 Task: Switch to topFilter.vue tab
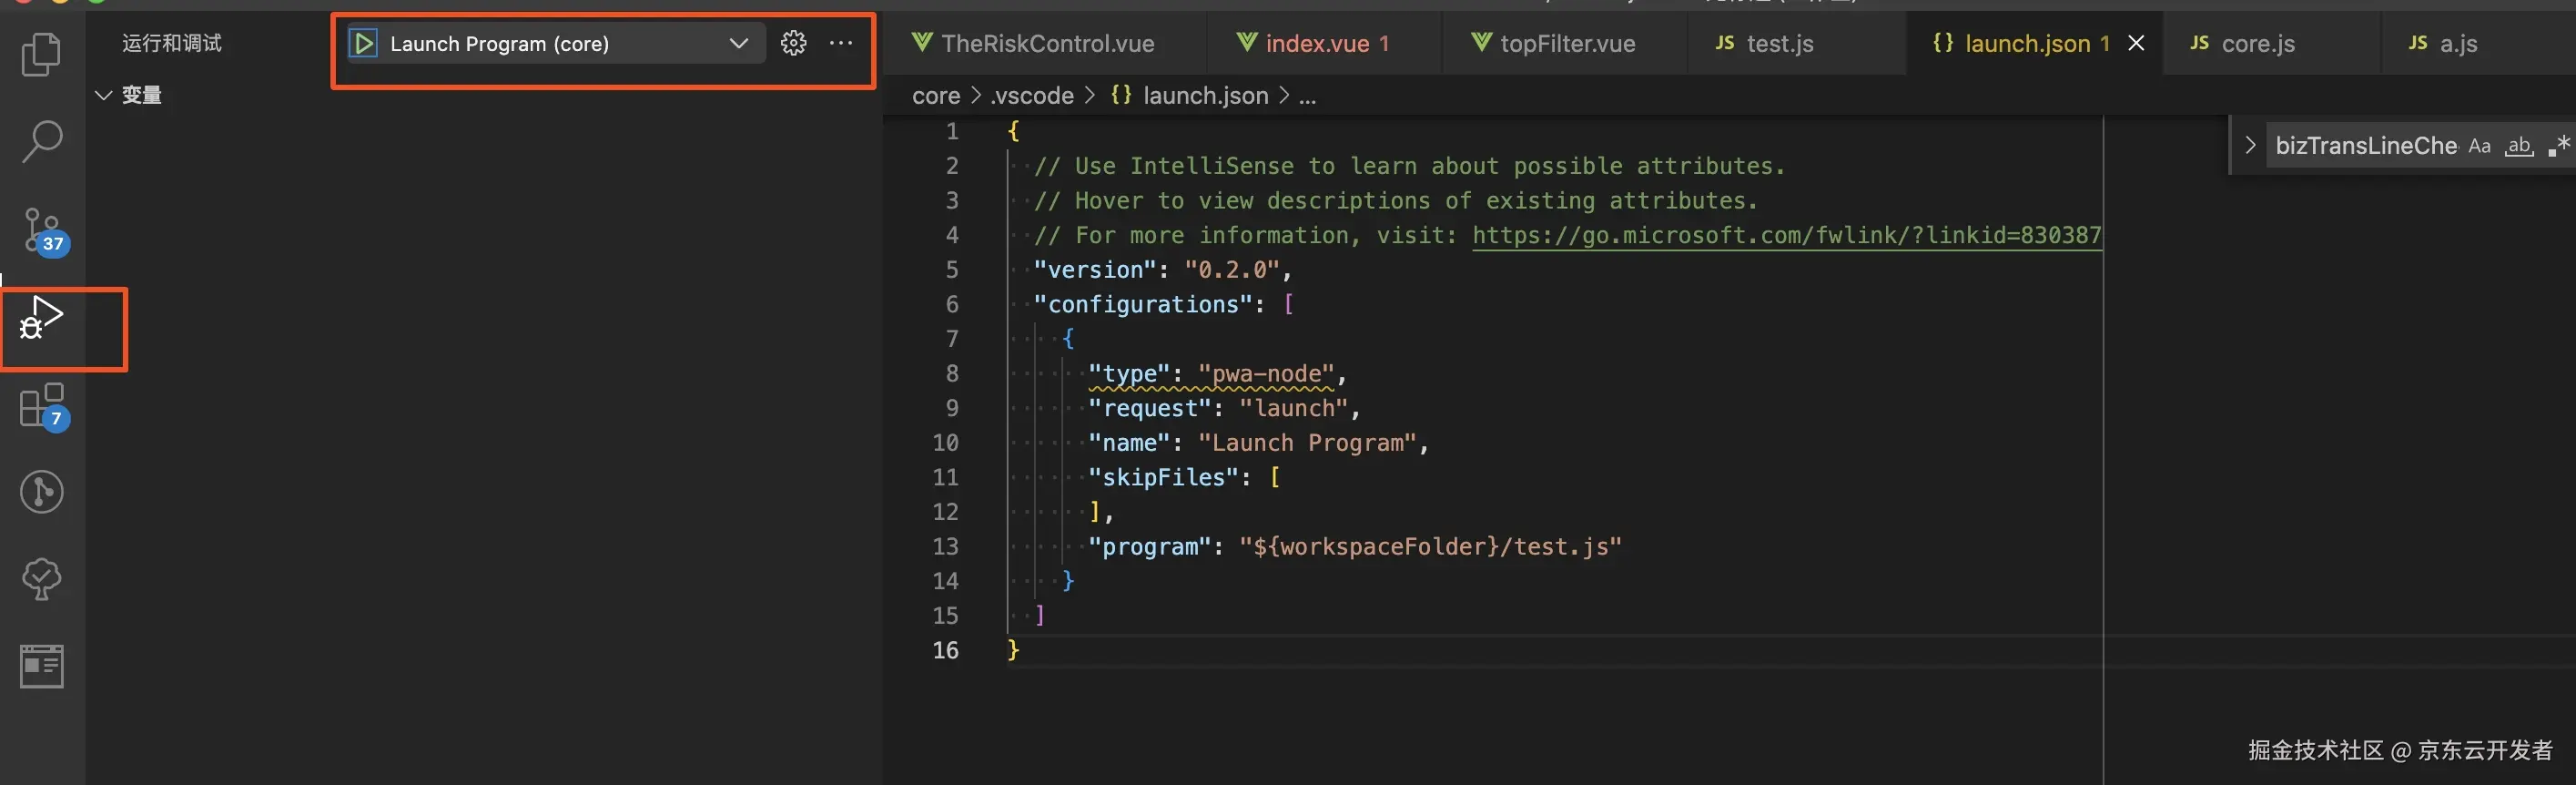pyautogui.click(x=1565, y=44)
